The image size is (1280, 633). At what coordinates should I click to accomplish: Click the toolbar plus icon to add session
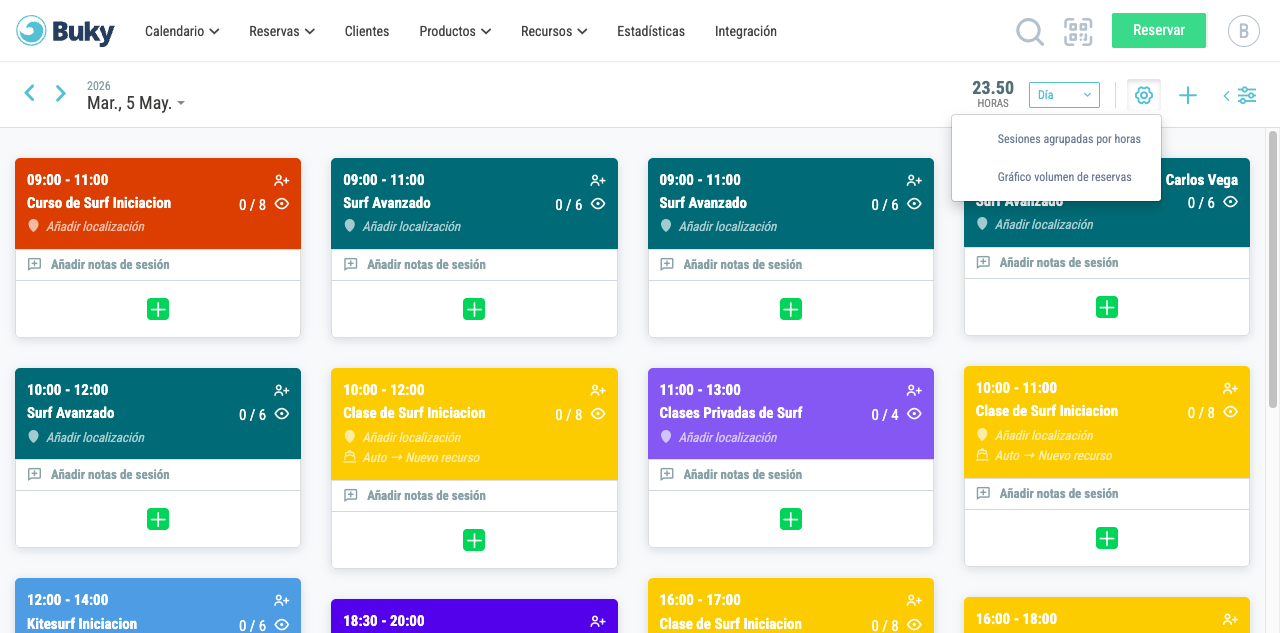tap(1188, 95)
